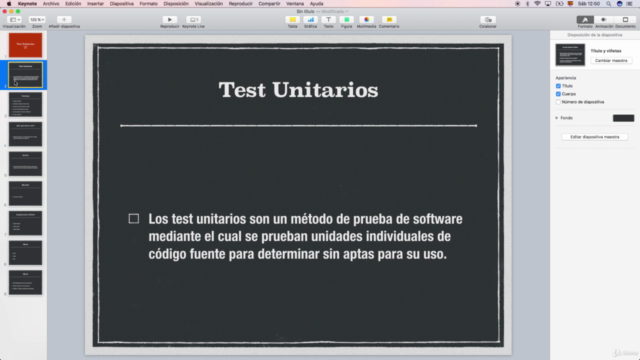Open the Ventana menu
640x360 pixels.
click(295, 4)
